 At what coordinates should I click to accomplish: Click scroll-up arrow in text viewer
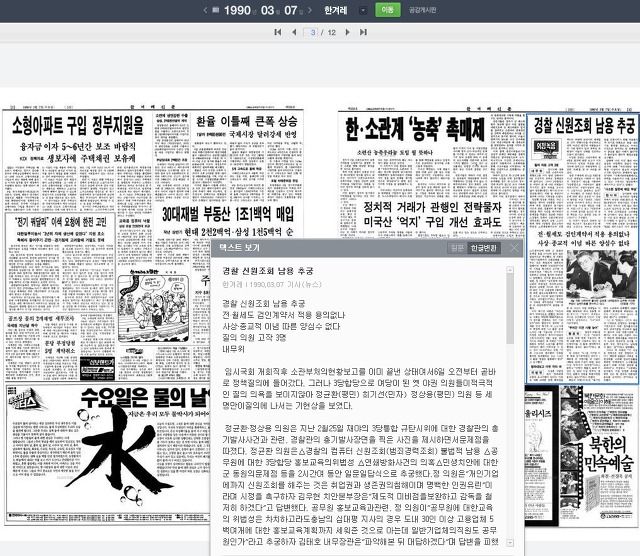pyautogui.click(x=510, y=270)
